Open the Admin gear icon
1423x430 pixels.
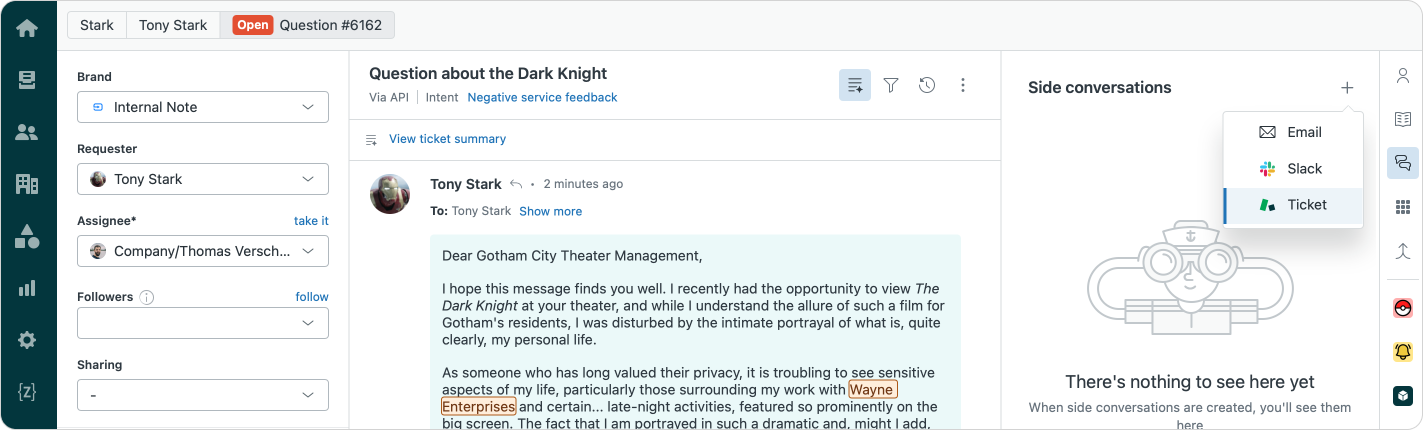(x=27, y=340)
